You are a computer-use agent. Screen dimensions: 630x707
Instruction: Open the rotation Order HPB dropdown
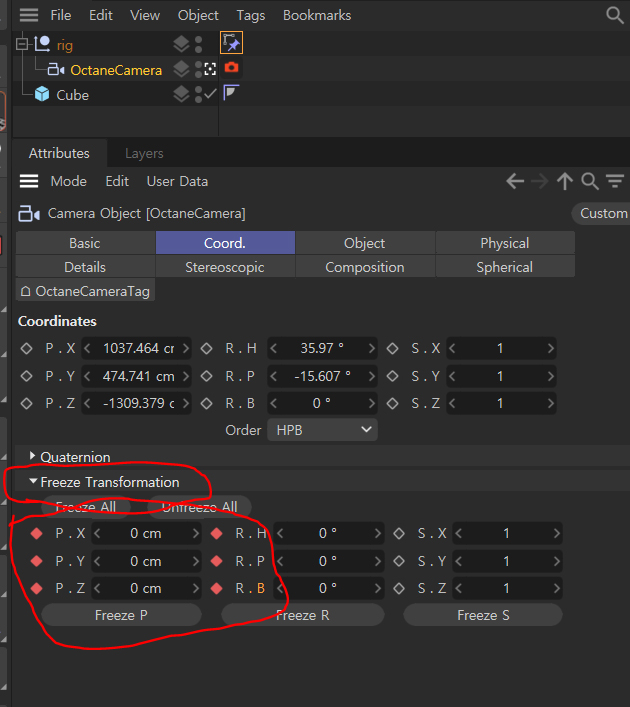pyautogui.click(x=322, y=430)
